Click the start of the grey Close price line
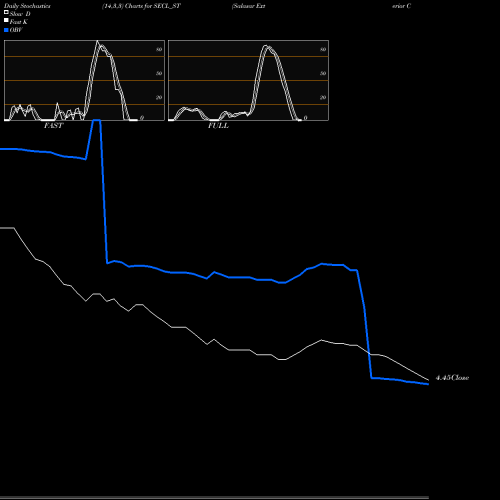This screenshot has height=500, width=500. click(1, 228)
